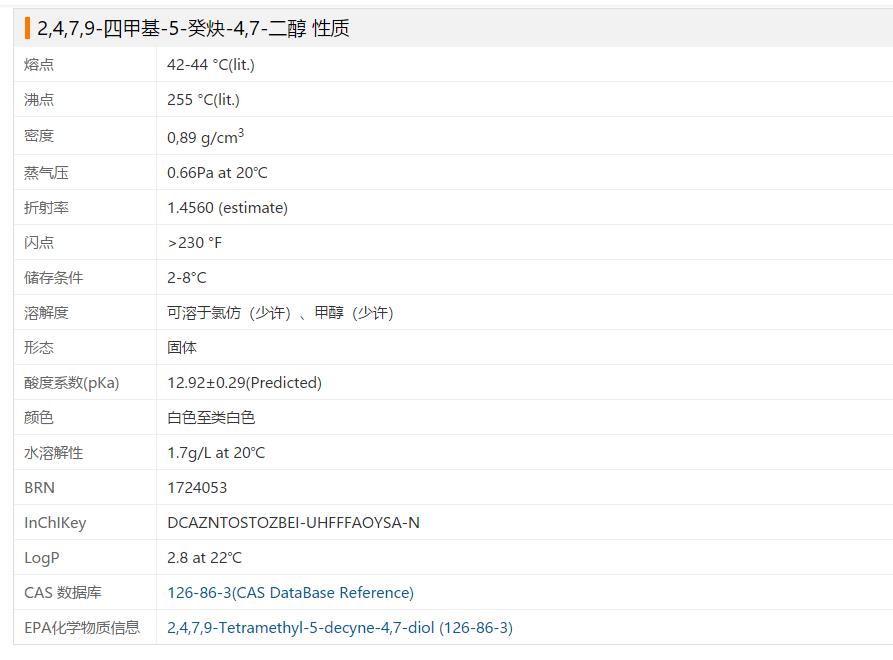Open the 126-86-3 CAS DataBase Reference link
Image resolution: width=893 pixels, height=660 pixels.
point(290,593)
